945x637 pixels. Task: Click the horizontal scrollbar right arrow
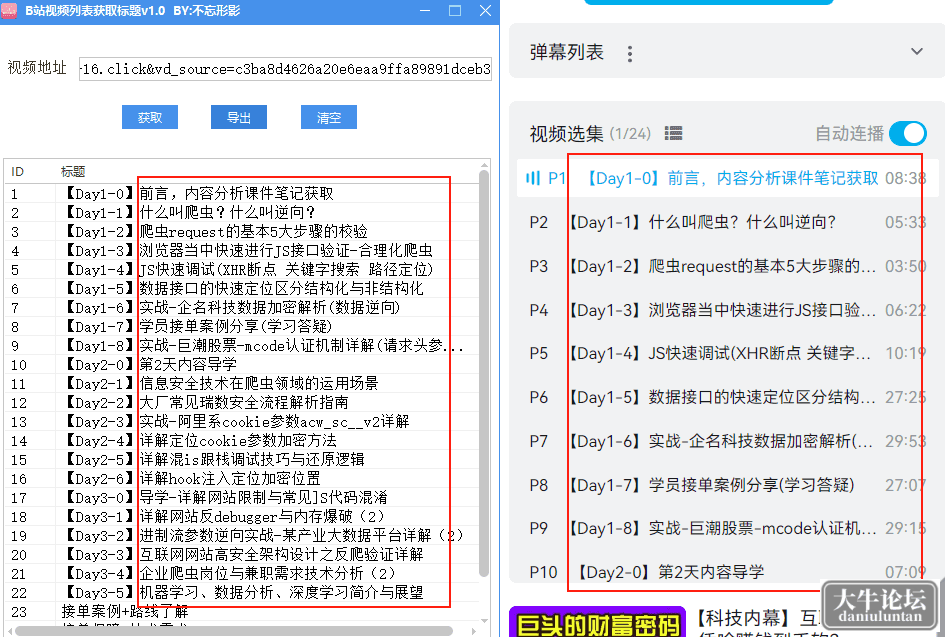(x=474, y=631)
